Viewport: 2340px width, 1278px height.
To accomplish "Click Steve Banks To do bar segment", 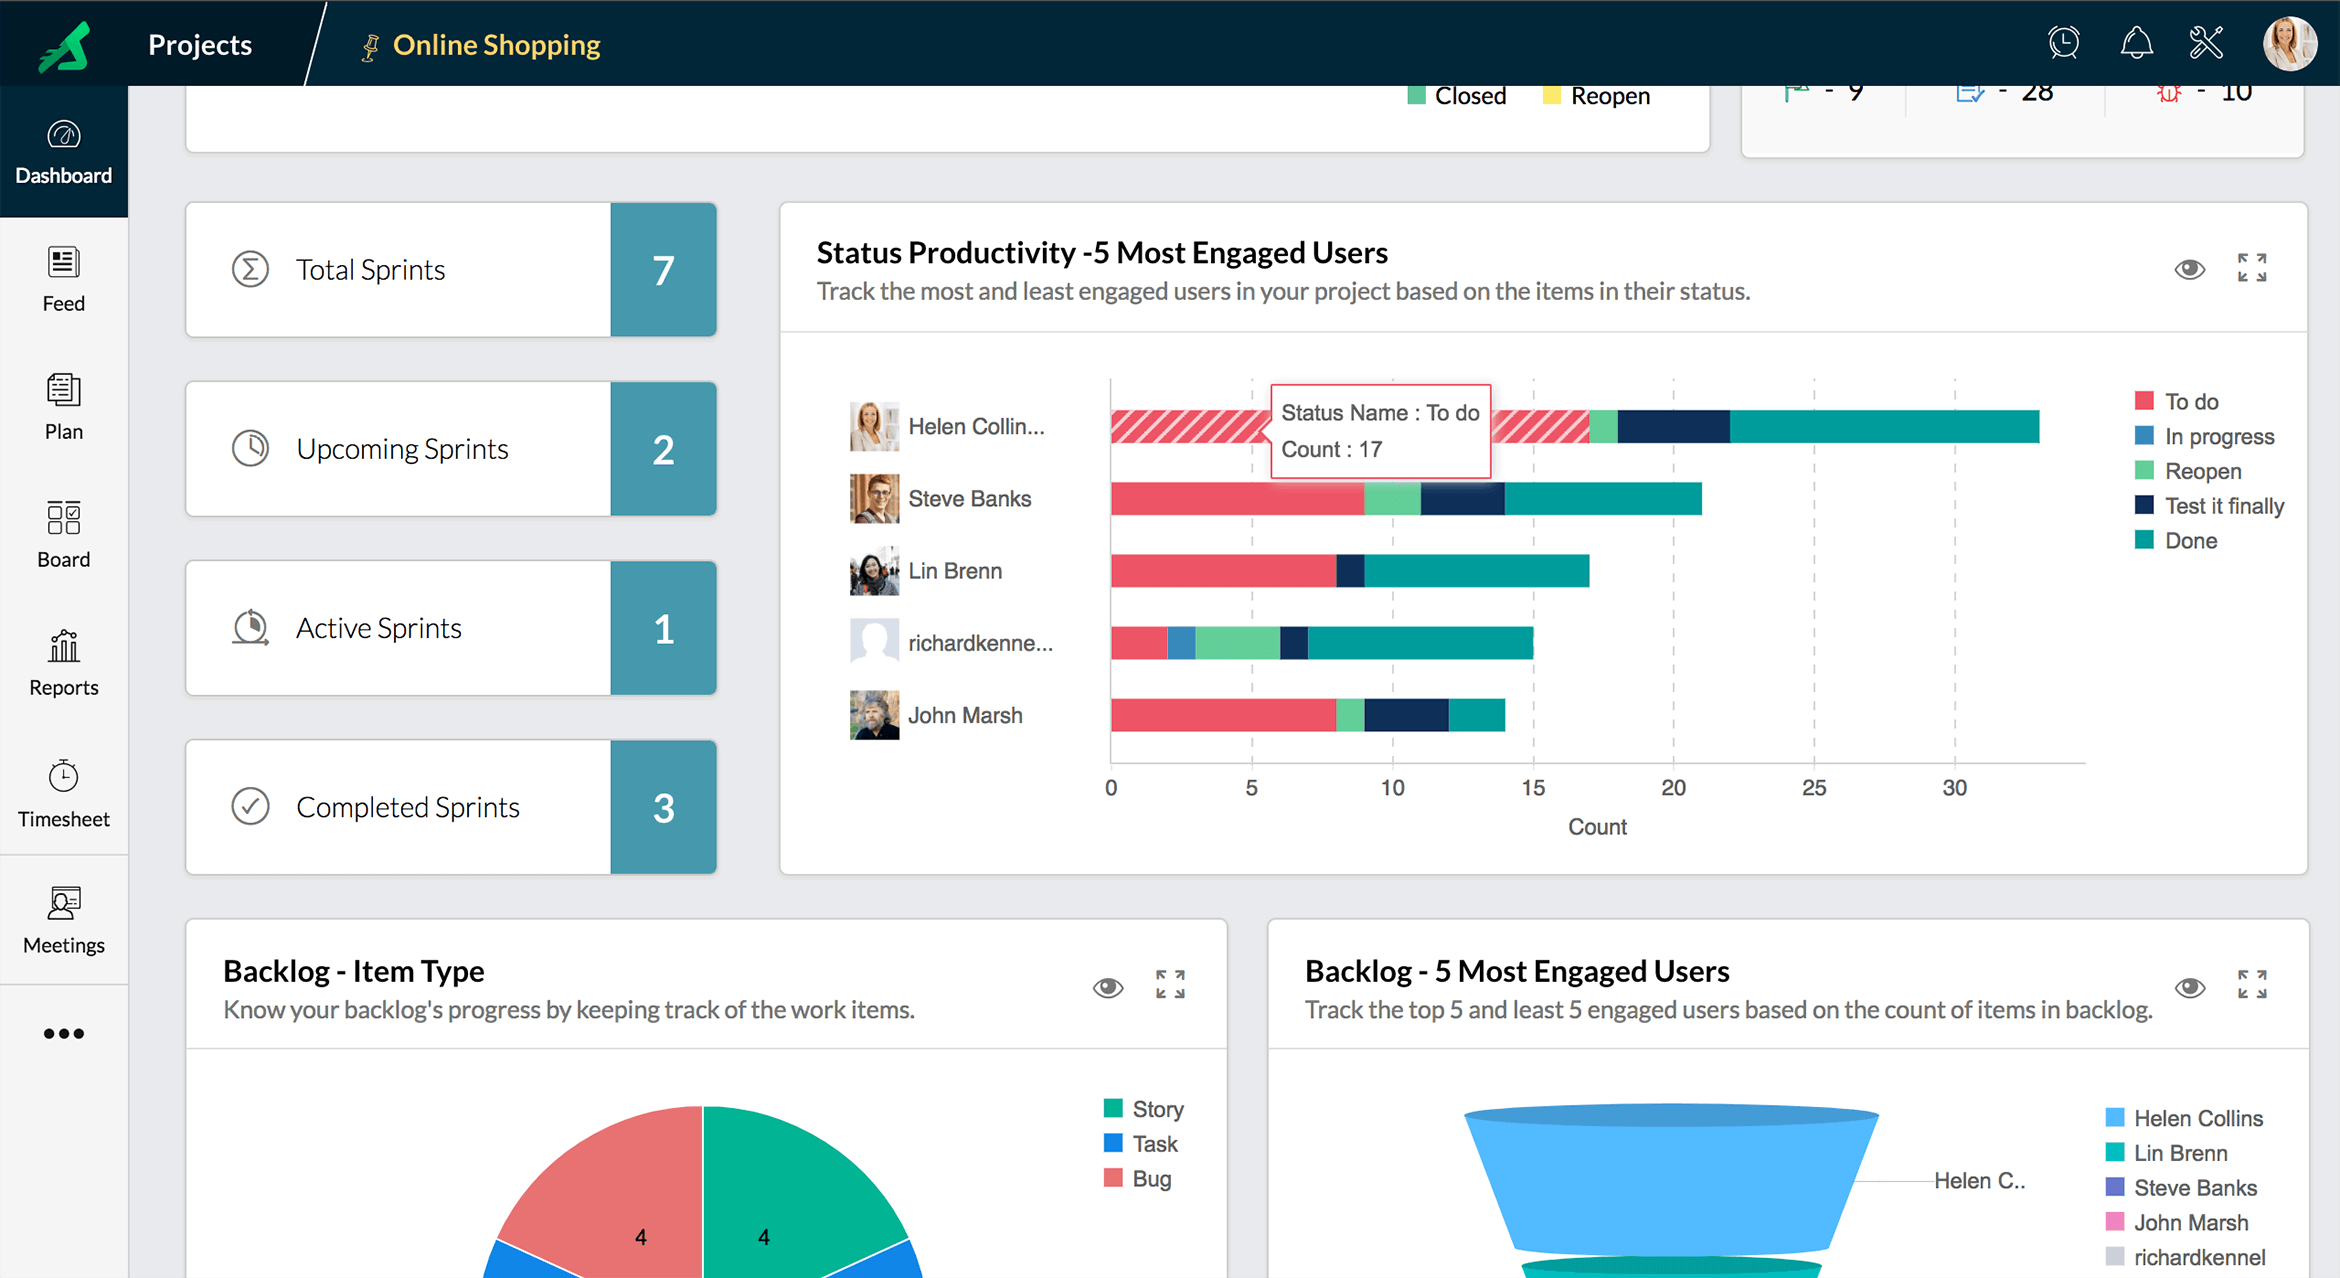I will [1237, 498].
